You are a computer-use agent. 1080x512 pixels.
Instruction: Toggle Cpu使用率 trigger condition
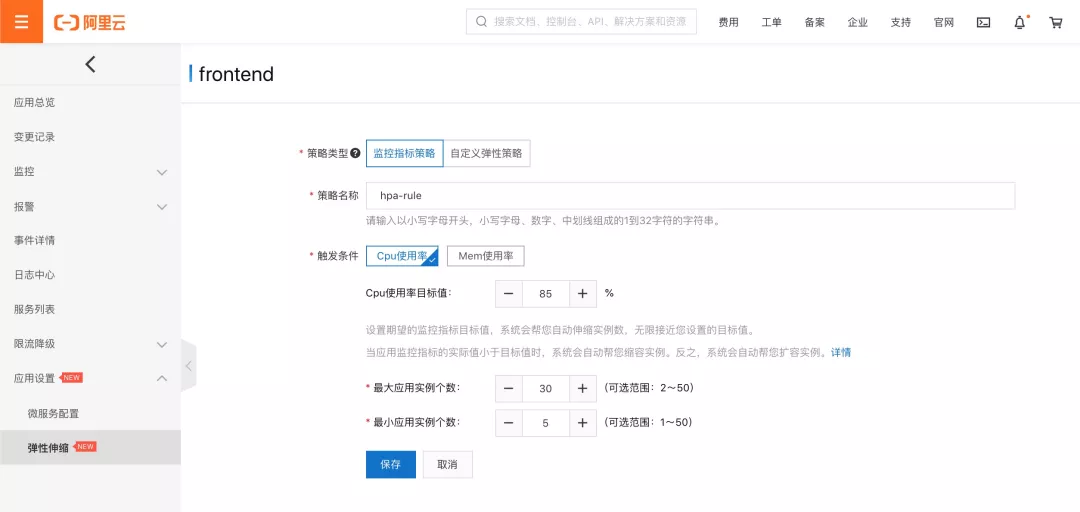[x=402, y=256]
